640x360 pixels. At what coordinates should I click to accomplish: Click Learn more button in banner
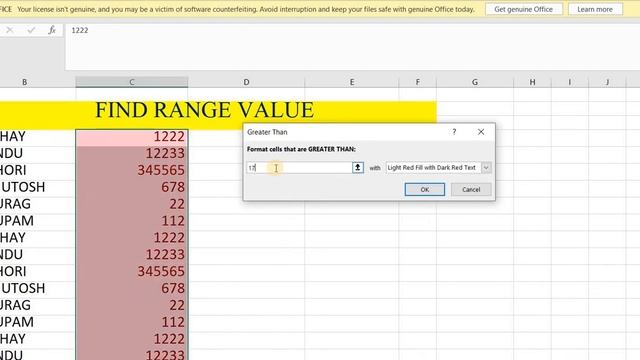[x=595, y=9]
